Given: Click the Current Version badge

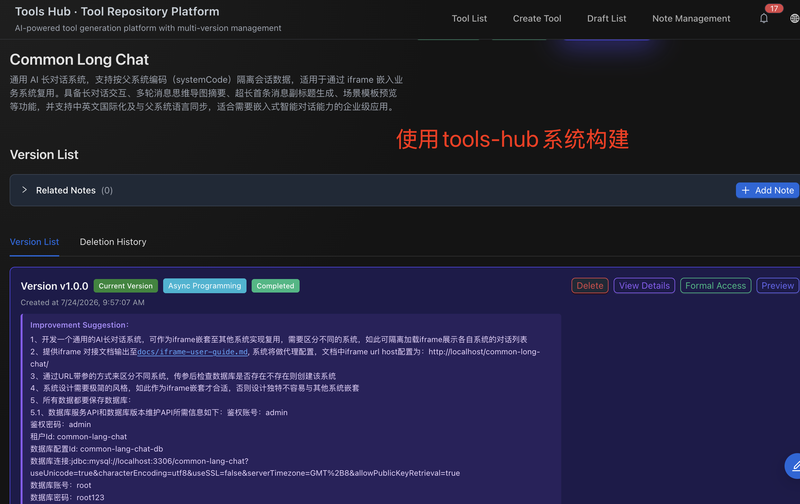Looking at the screenshot, I should tap(126, 286).
